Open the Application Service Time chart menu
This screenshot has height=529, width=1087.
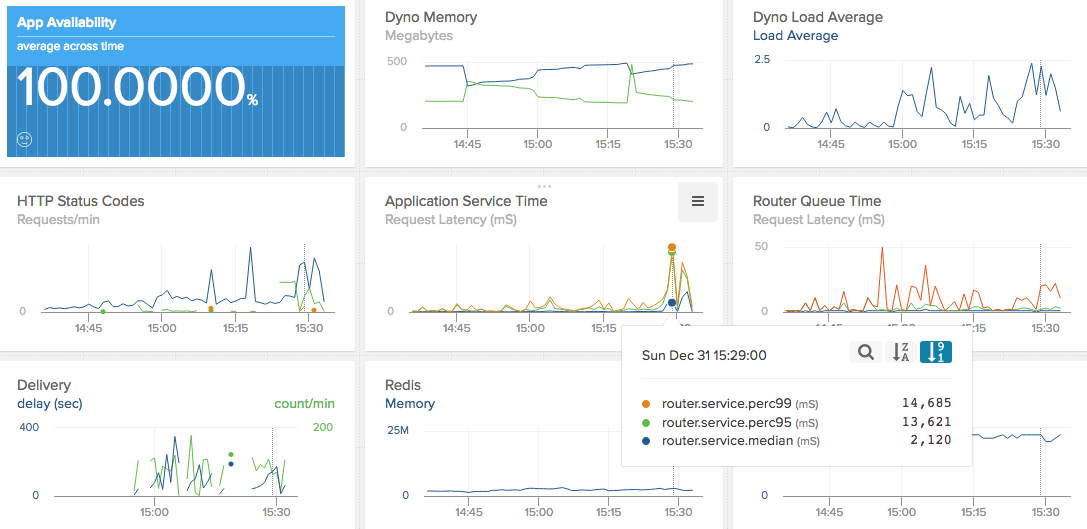697,201
